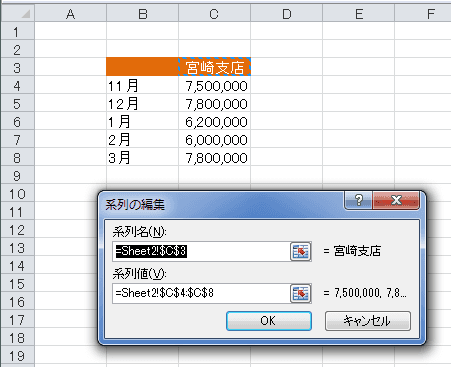Click the cell containing 11月
The image size is (451, 367).
(x=143, y=86)
